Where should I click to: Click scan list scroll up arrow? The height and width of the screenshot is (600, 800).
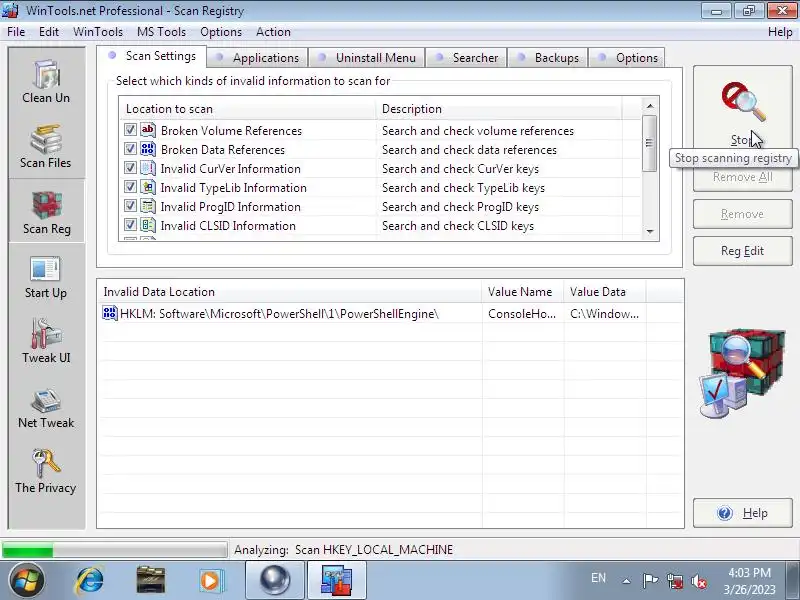[x=649, y=106]
